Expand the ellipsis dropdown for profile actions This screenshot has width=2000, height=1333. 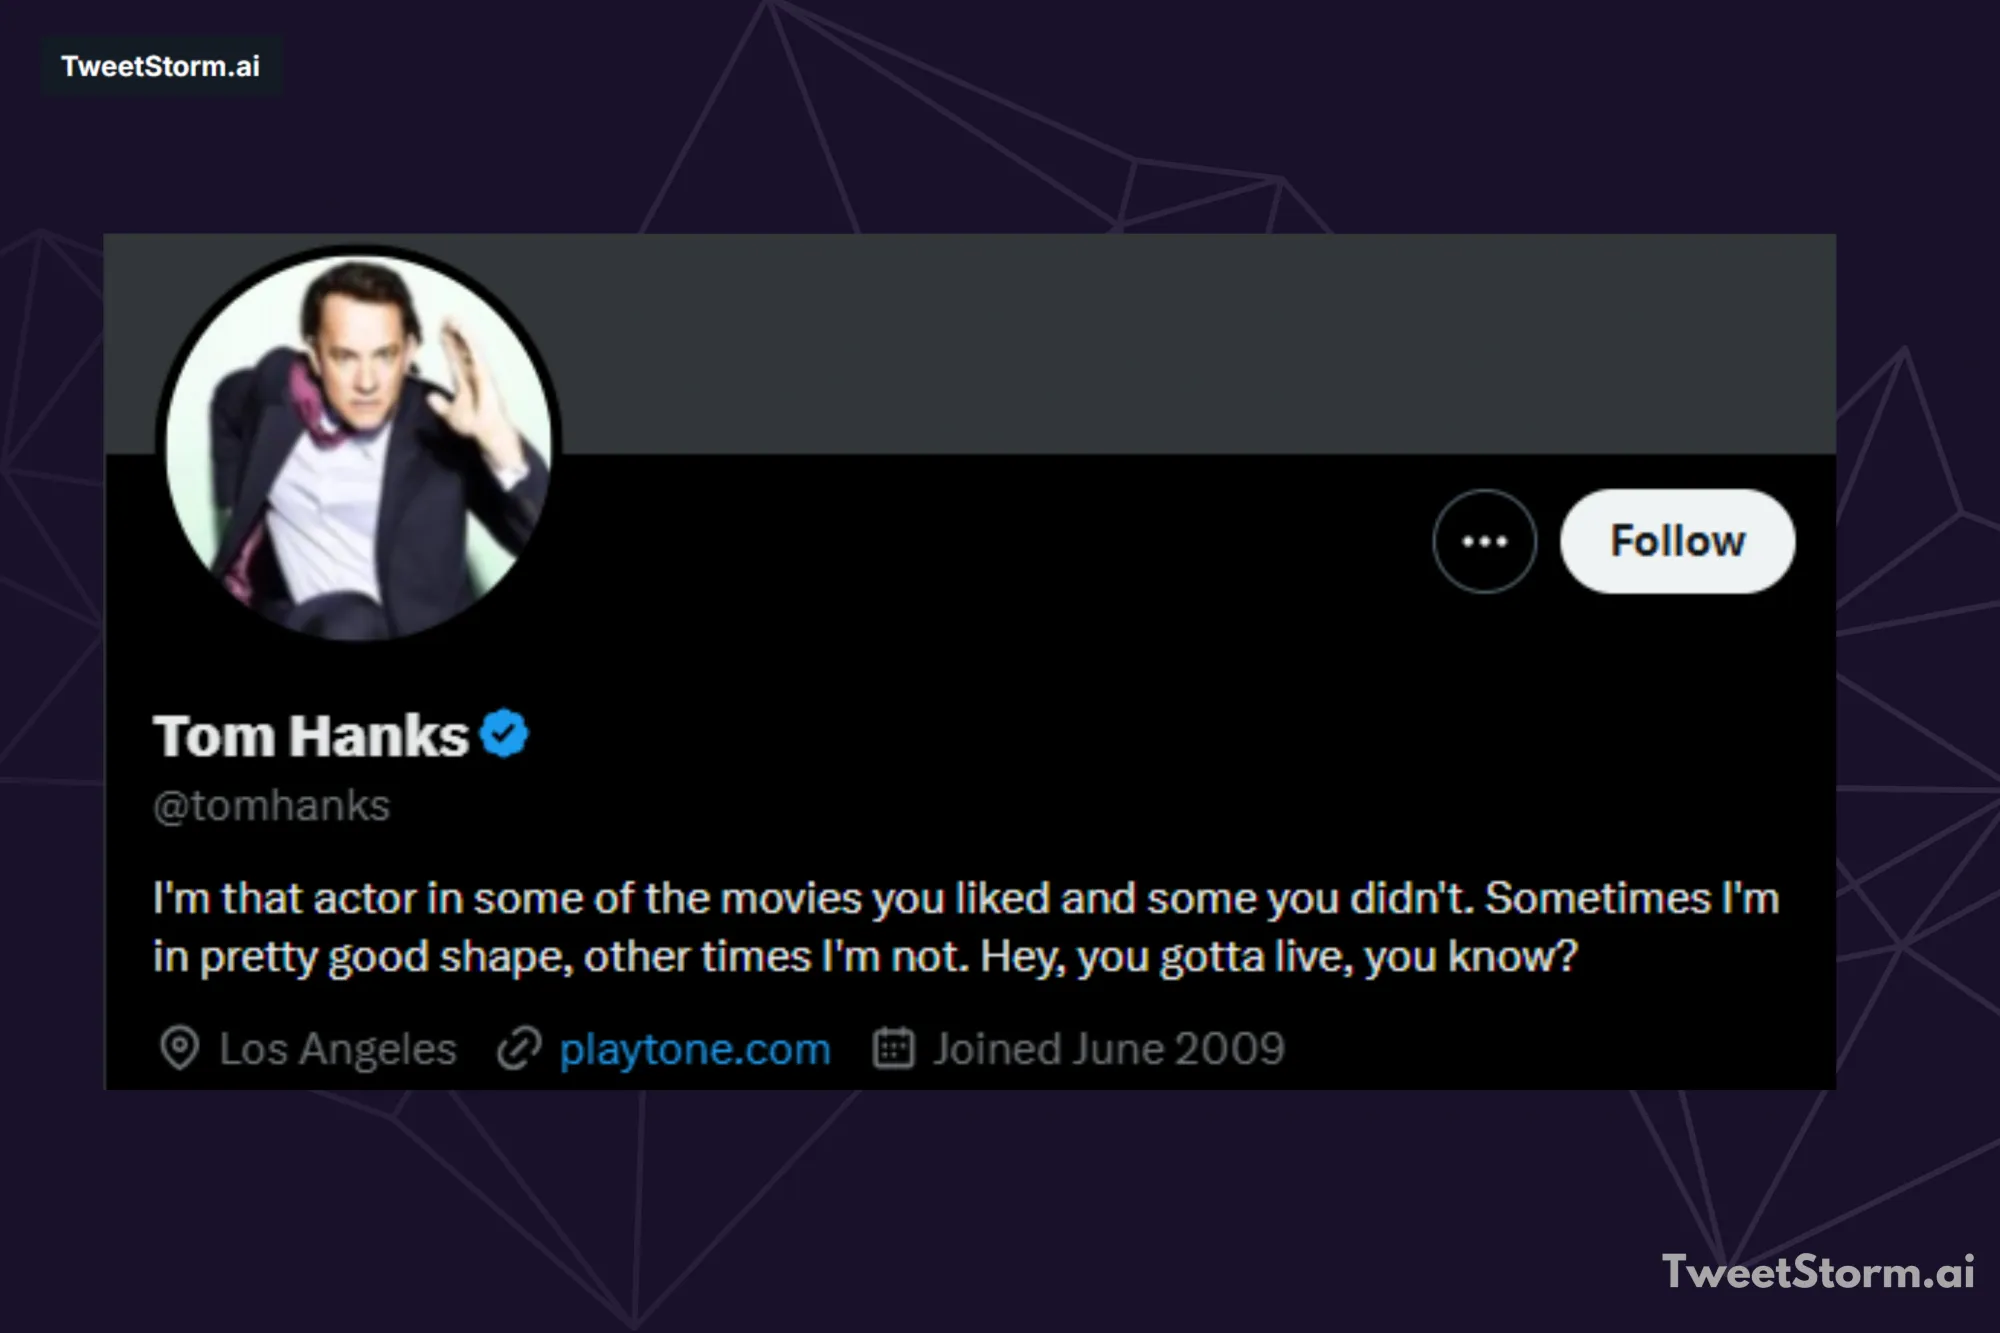[1484, 541]
